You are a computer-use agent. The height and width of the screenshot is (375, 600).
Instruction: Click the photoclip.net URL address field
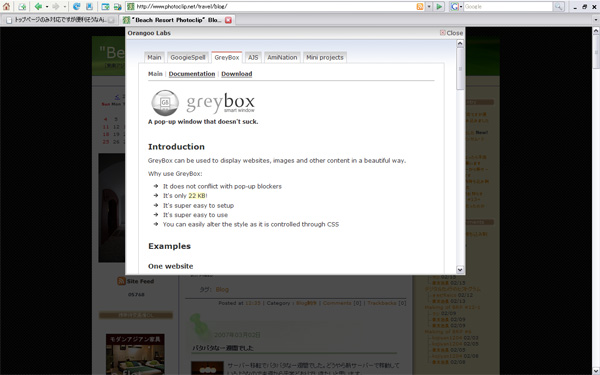[x=276, y=7]
